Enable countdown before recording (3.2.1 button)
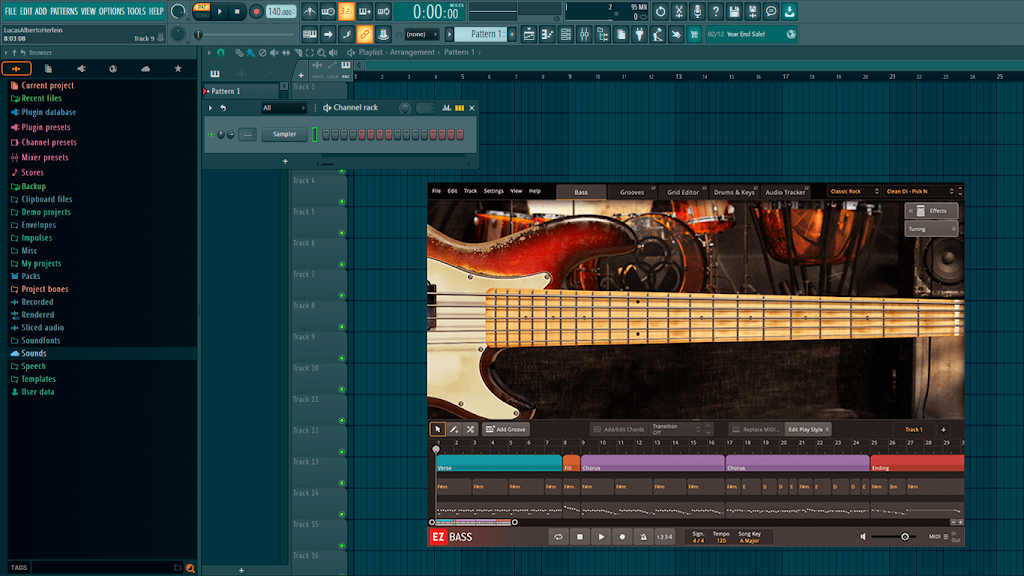The image size is (1024, 576). tap(346, 11)
